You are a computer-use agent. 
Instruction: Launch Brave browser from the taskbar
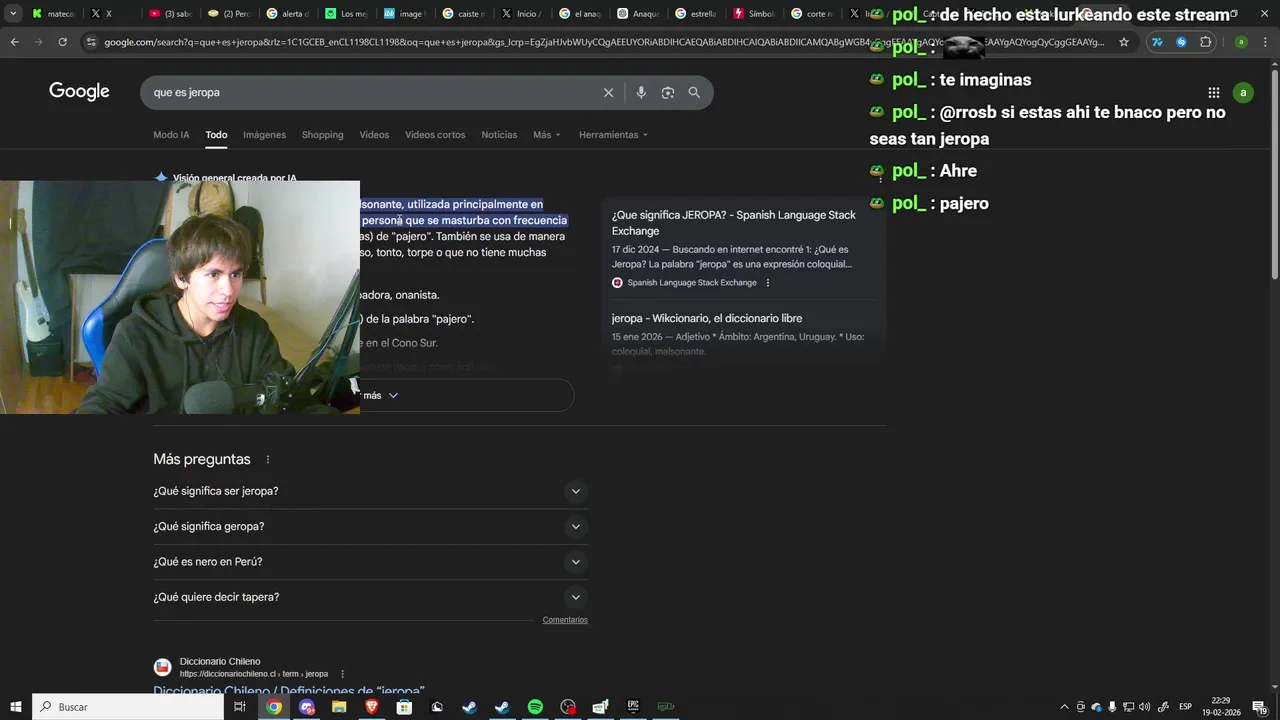[372, 707]
